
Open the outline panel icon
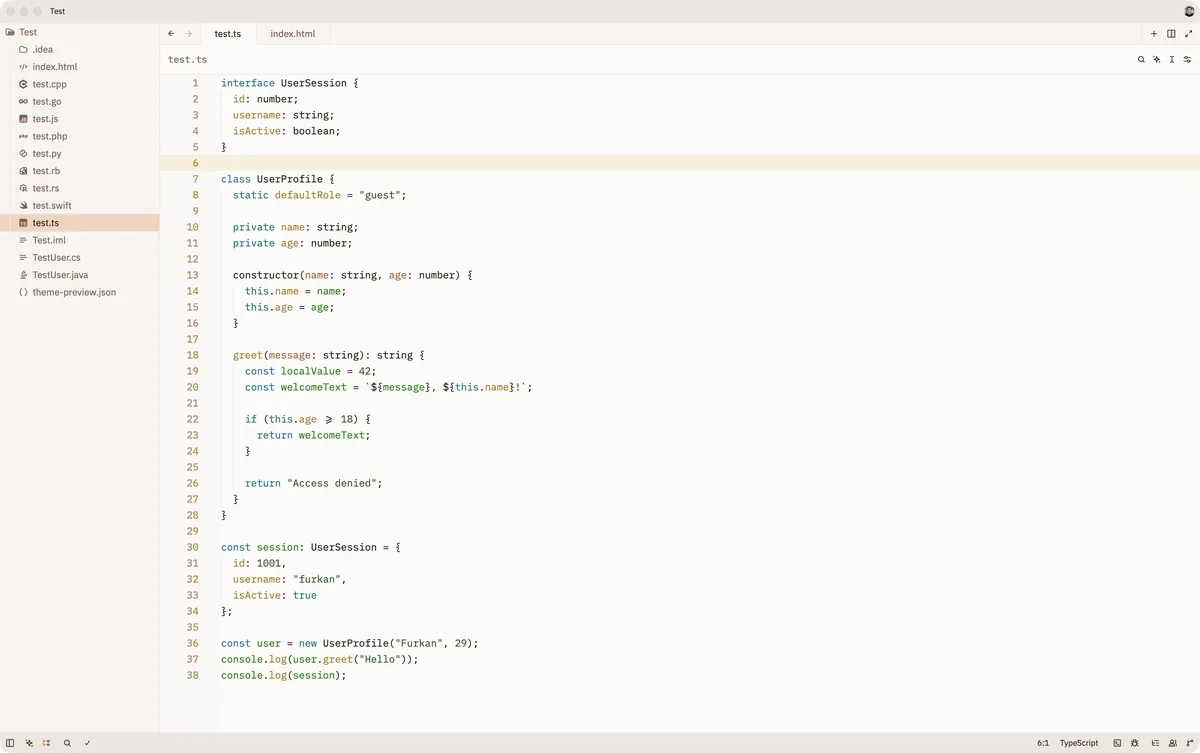pyautogui.click(x=1155, y=743)
